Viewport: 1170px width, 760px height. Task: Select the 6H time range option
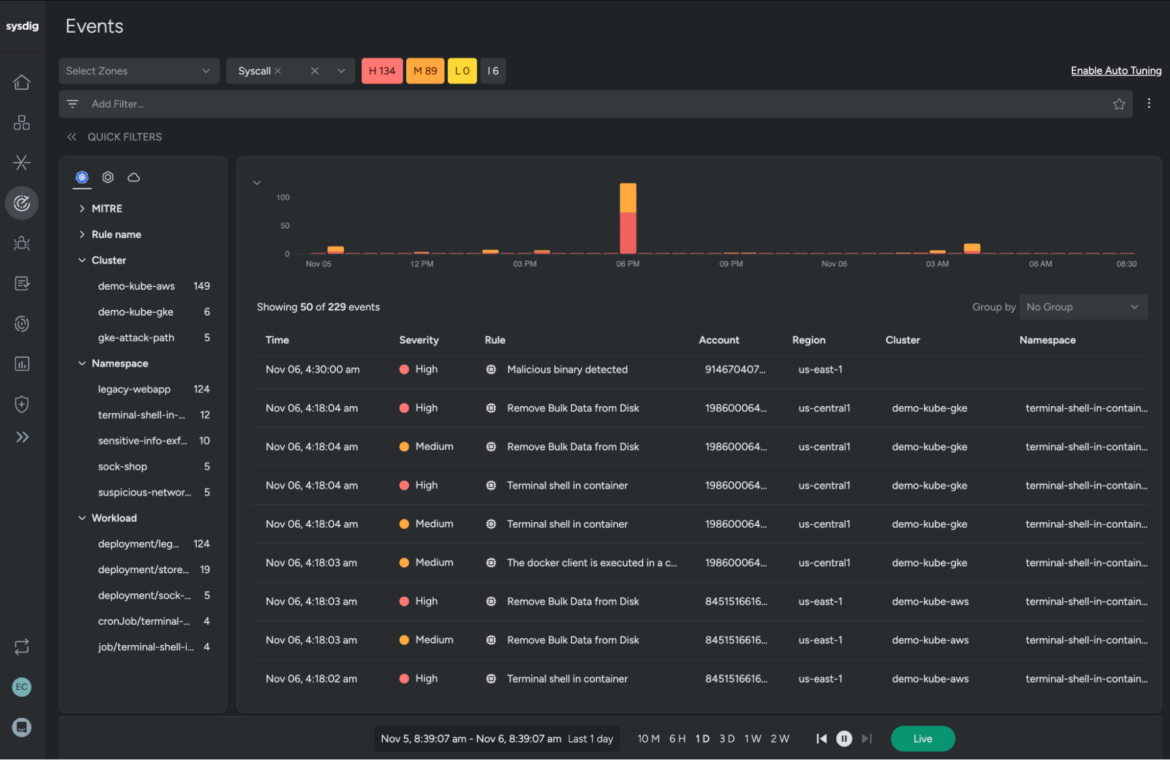[677, 738]
